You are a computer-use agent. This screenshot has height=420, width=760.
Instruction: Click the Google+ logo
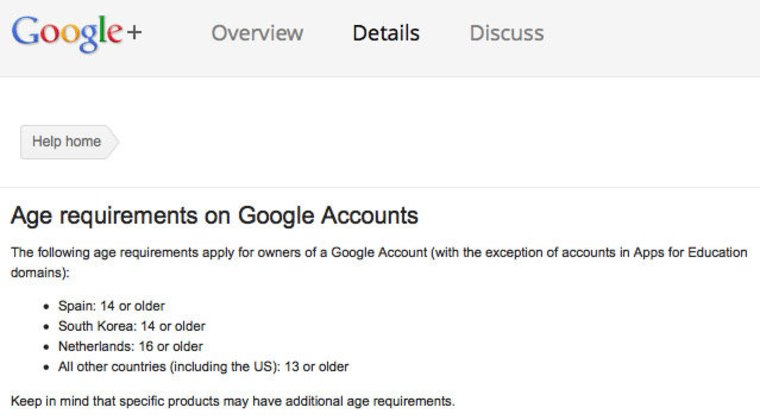(x=77, y=33)
